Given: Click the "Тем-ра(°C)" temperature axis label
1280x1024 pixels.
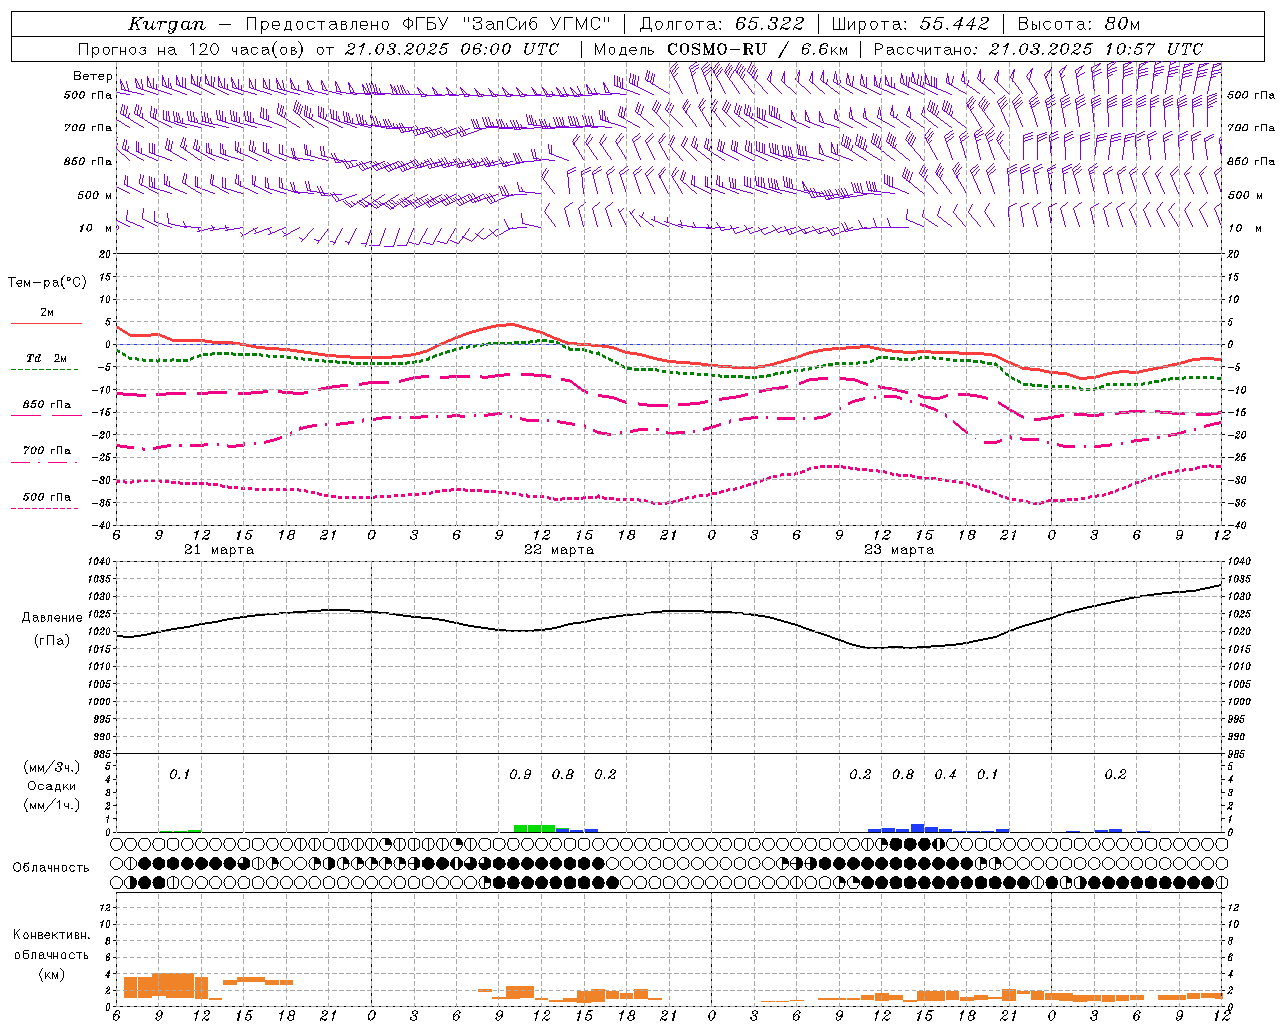Looking at the screenshot, I should 47,283.
